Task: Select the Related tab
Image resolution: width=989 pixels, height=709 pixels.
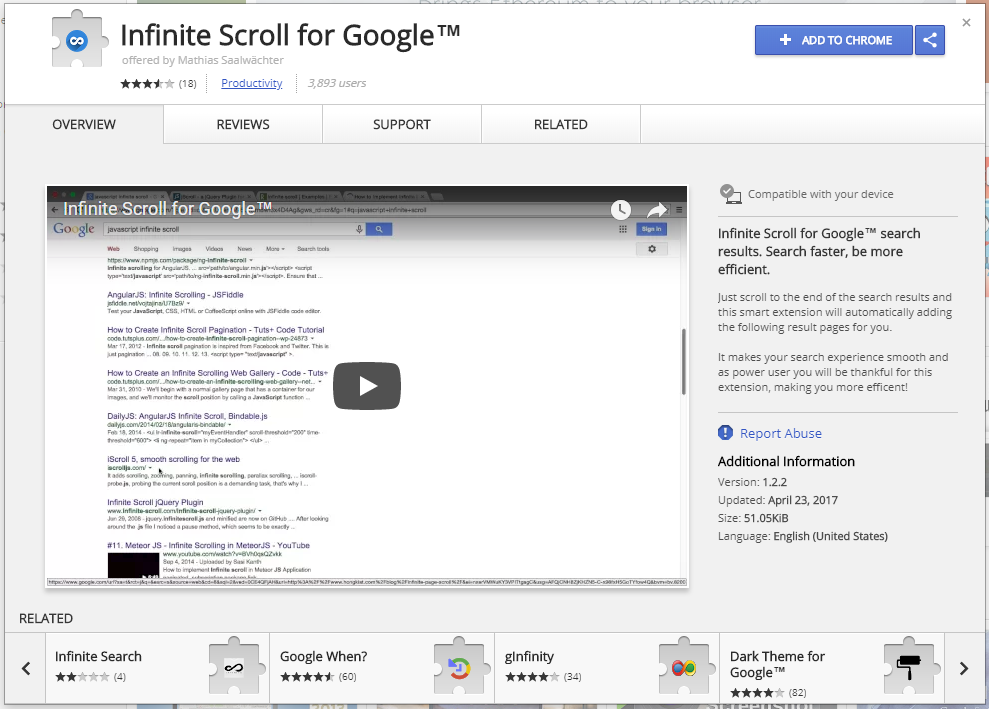Action: pyautogui.click(x=560, y=124)
